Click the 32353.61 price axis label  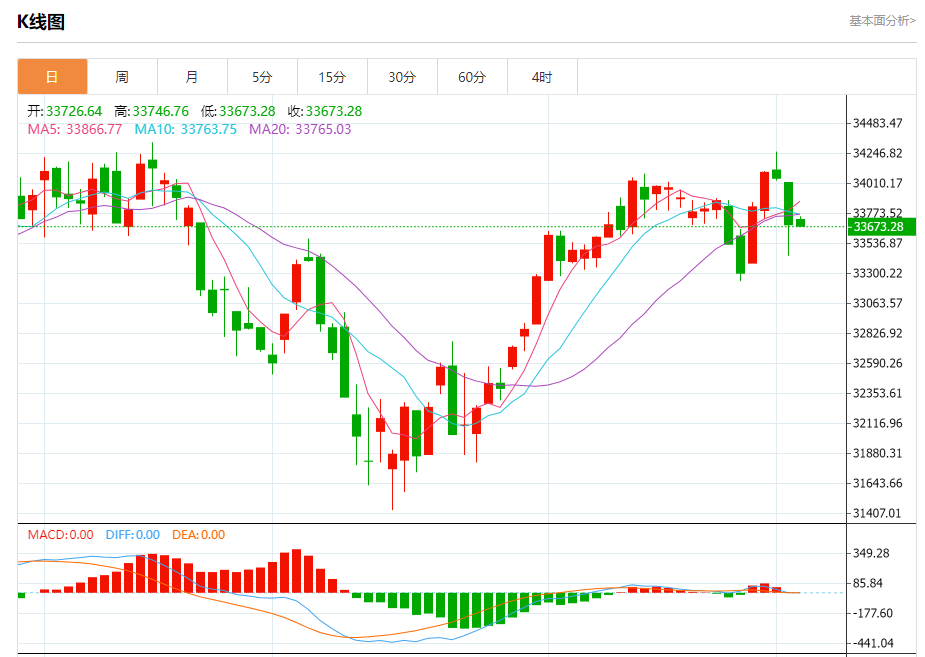point(878,393)
